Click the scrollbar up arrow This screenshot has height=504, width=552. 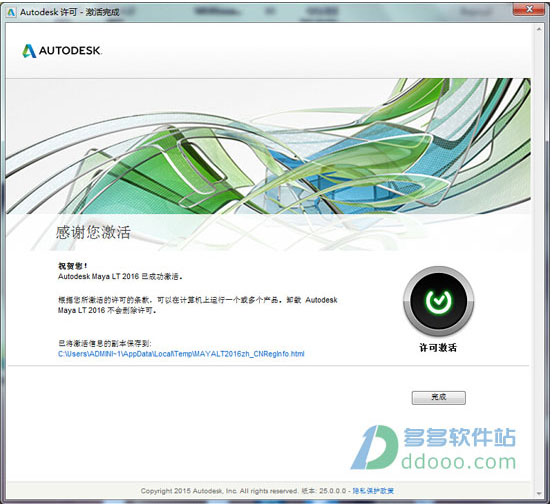(539, 29)
